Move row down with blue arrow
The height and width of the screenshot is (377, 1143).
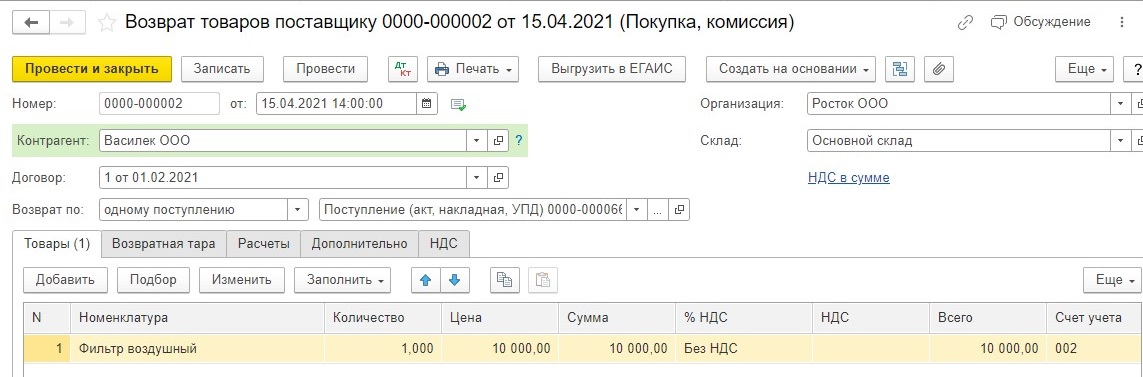pyautogui.click(x=454, y=279)
